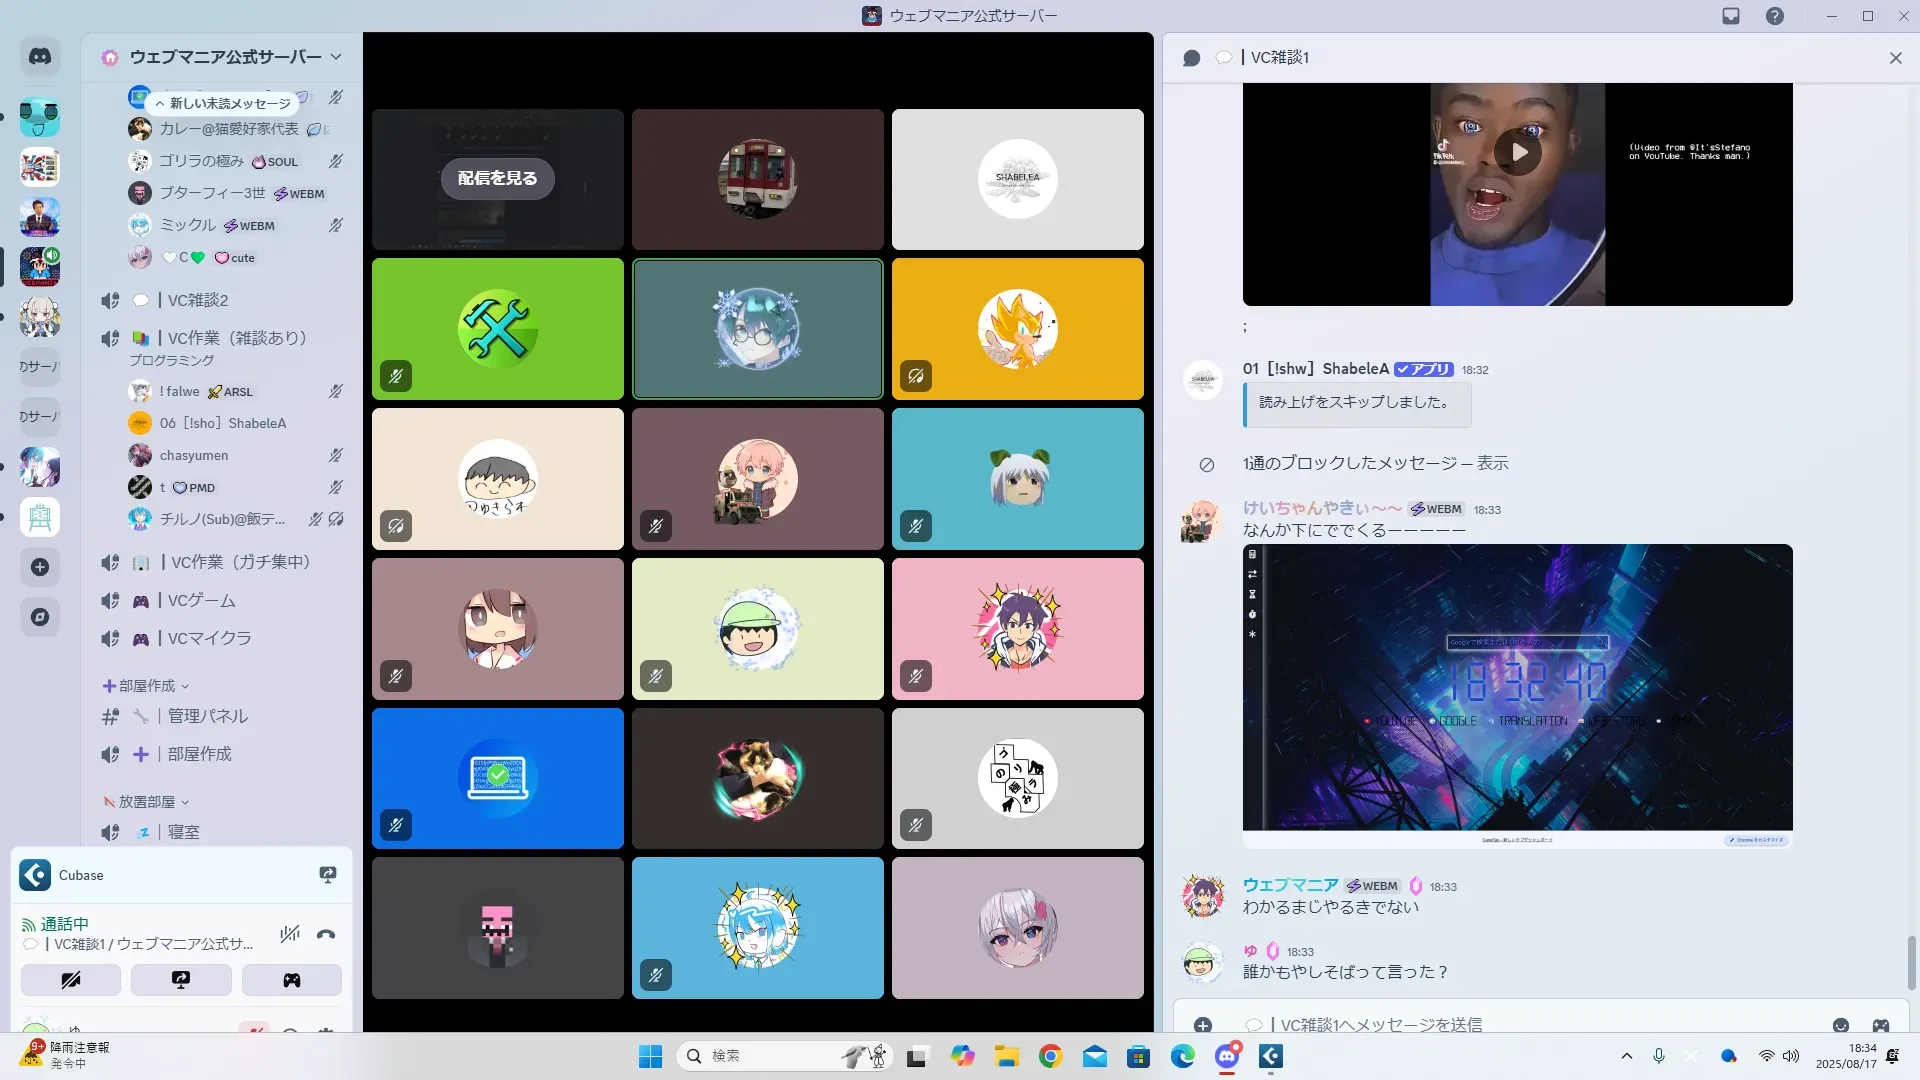1920x1080 pixels.
Task: Join the VCゲーム voice channel
Action: 201,601
